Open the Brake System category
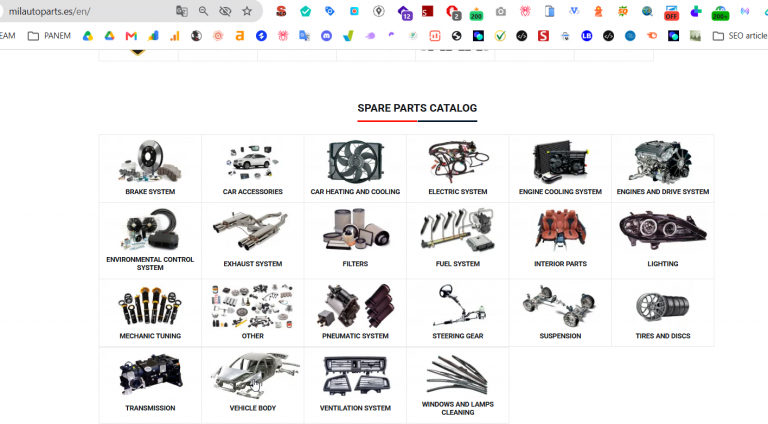The width and height of the screenshot is (768, 424). point(150,168)
